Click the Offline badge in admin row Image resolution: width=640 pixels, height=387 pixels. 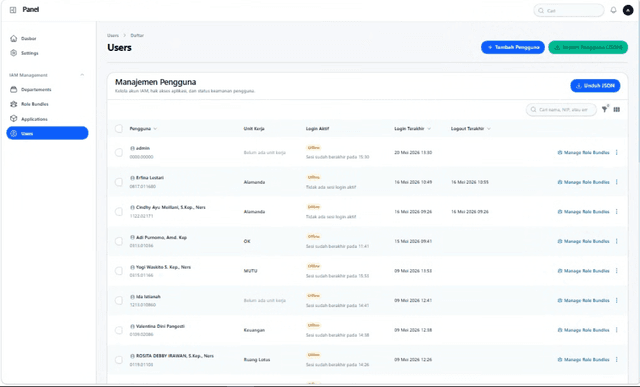click(313, 148)
